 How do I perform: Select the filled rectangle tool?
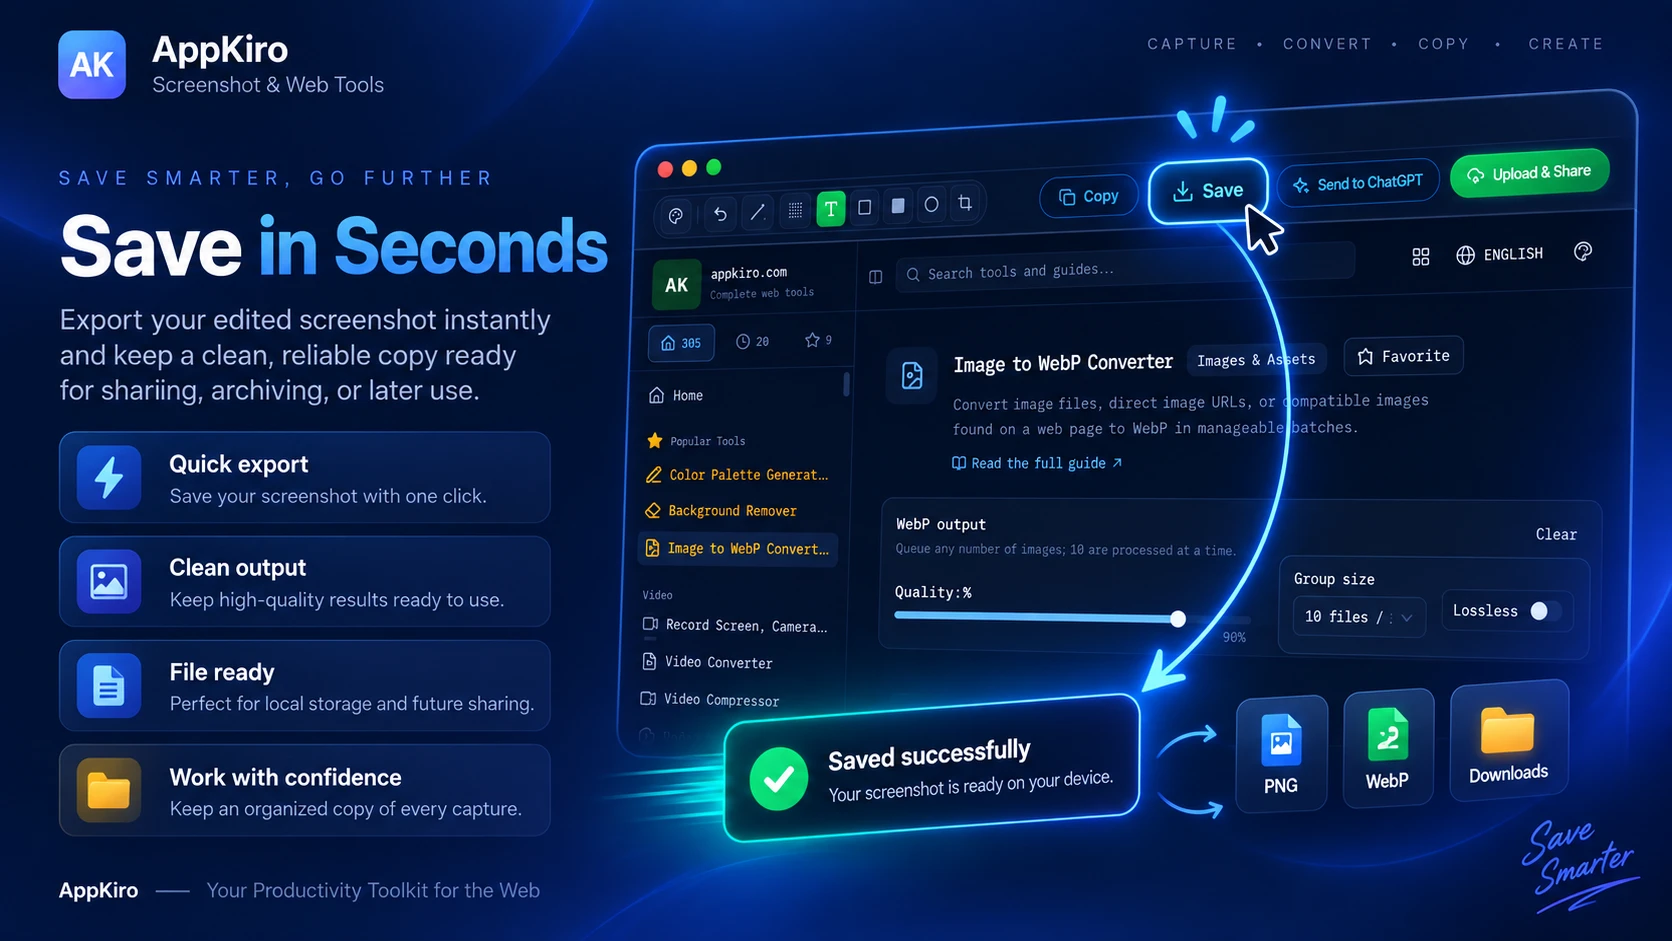point(898,205)
